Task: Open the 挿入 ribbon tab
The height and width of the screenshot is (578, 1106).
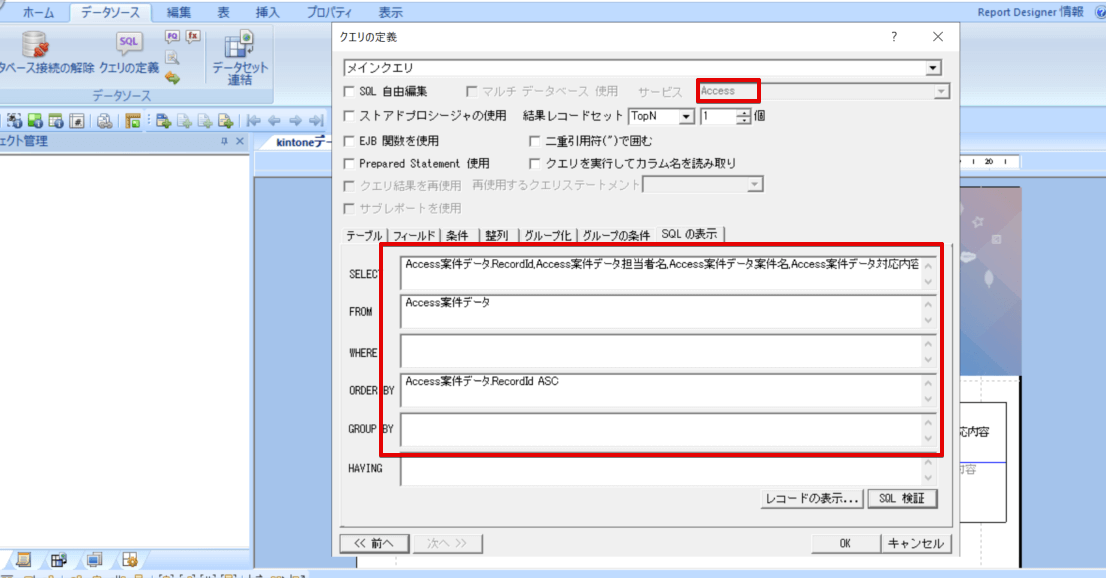Action: coord(267,12)
